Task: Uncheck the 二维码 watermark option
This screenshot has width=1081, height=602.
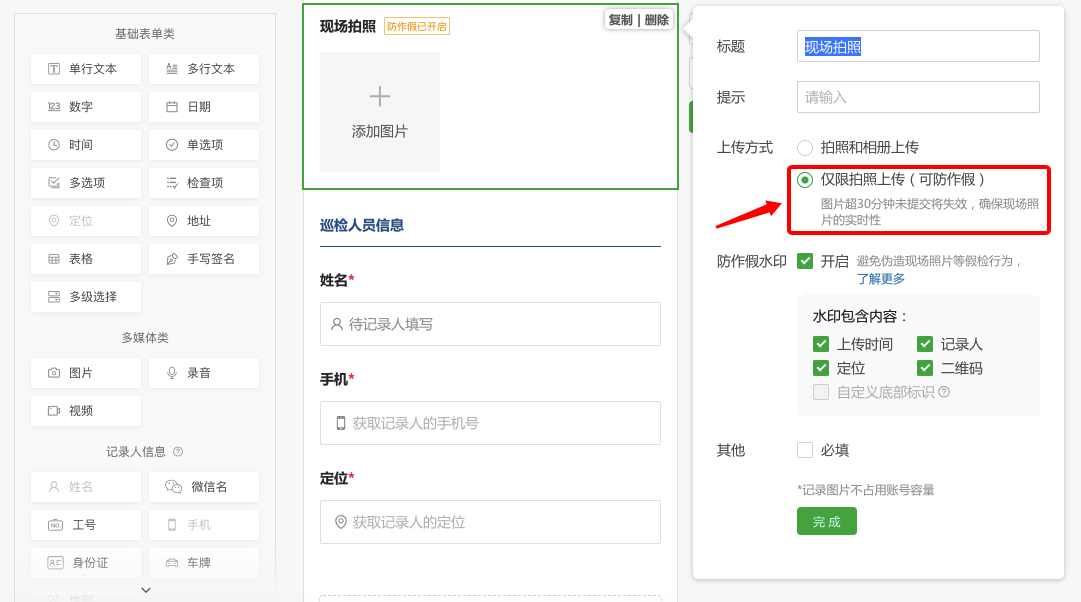Action: pyautogui.click(x=925, y=368)
